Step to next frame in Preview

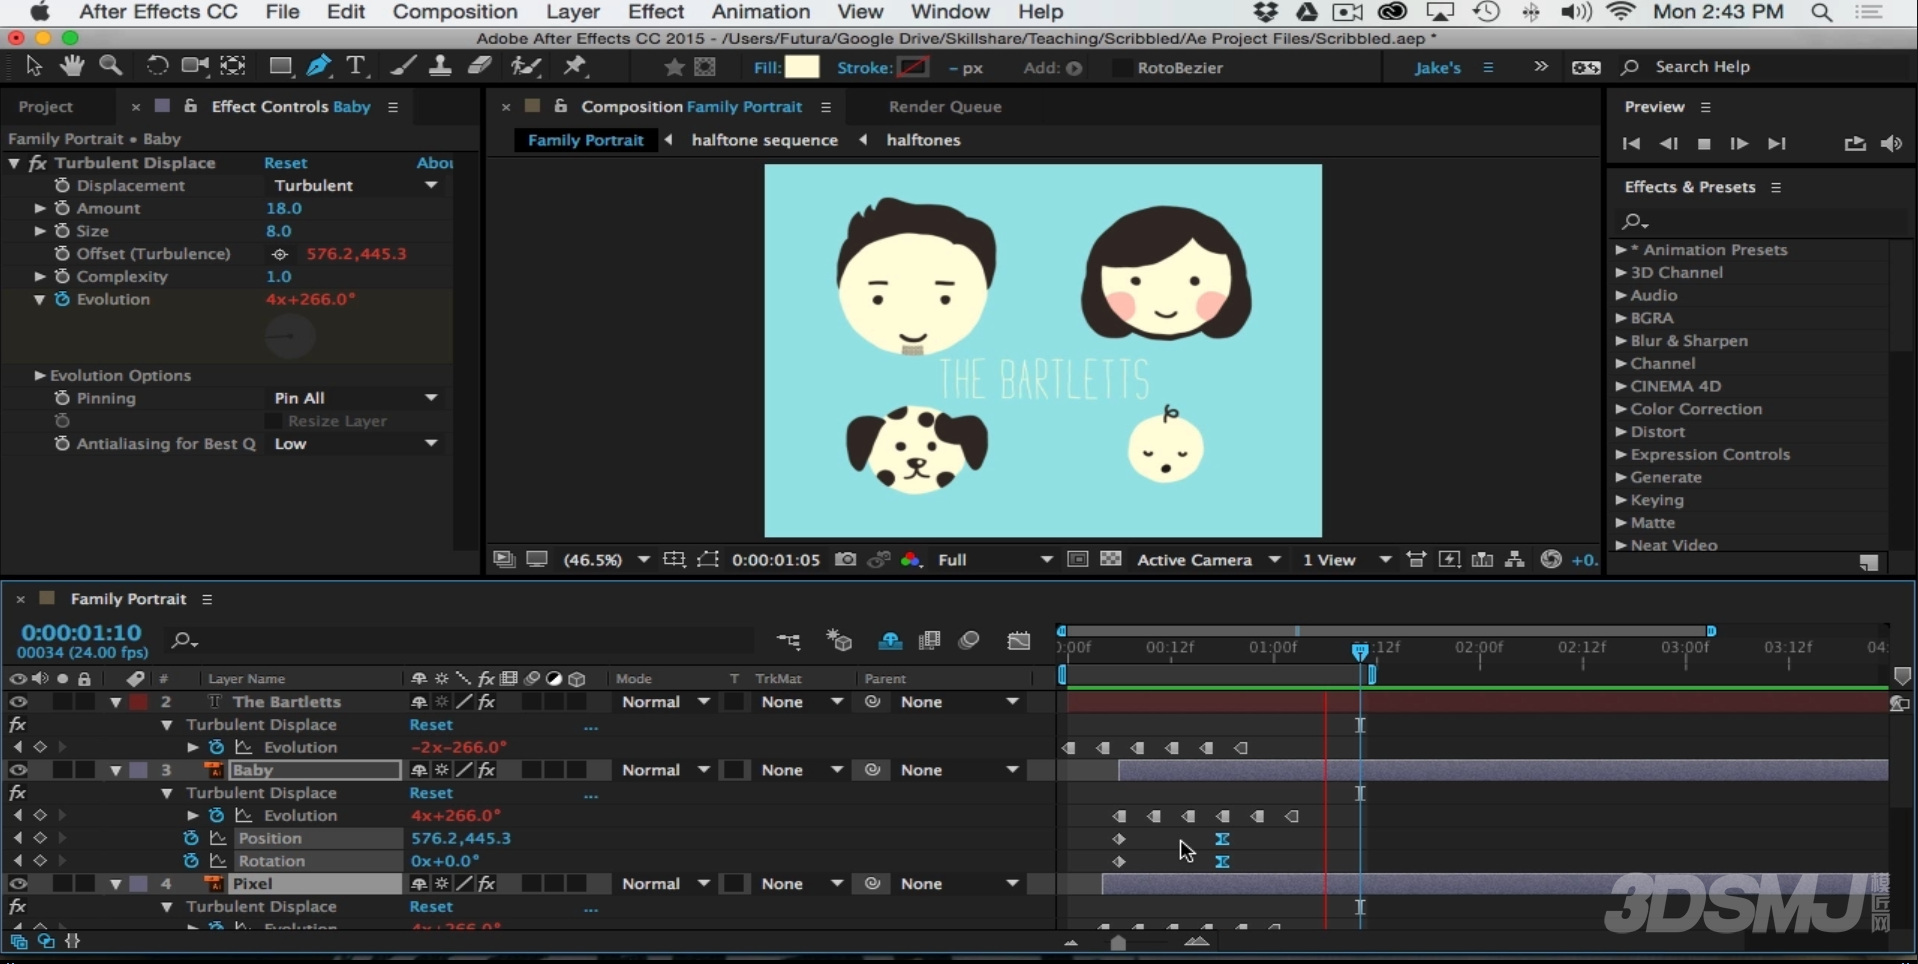tap(1739, 144)
